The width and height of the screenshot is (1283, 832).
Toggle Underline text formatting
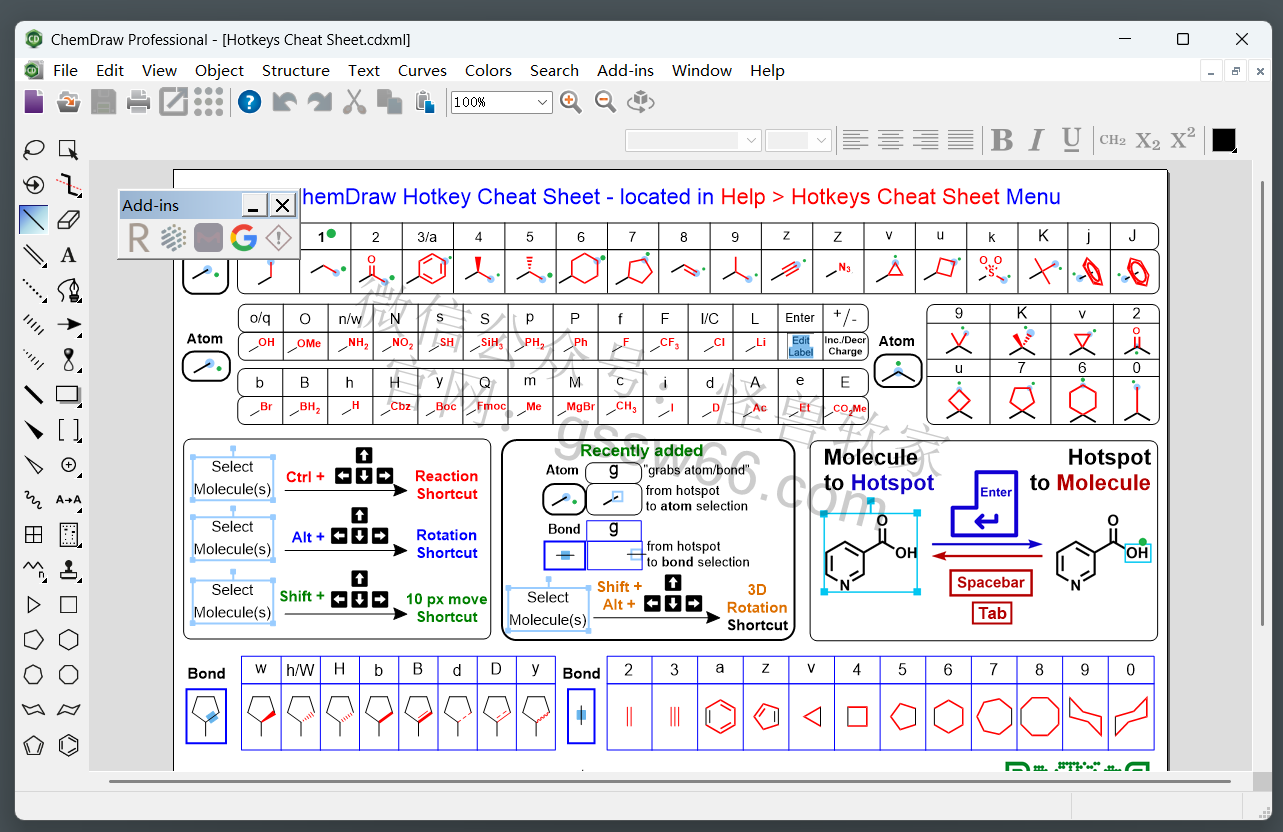coord(1071,140)
